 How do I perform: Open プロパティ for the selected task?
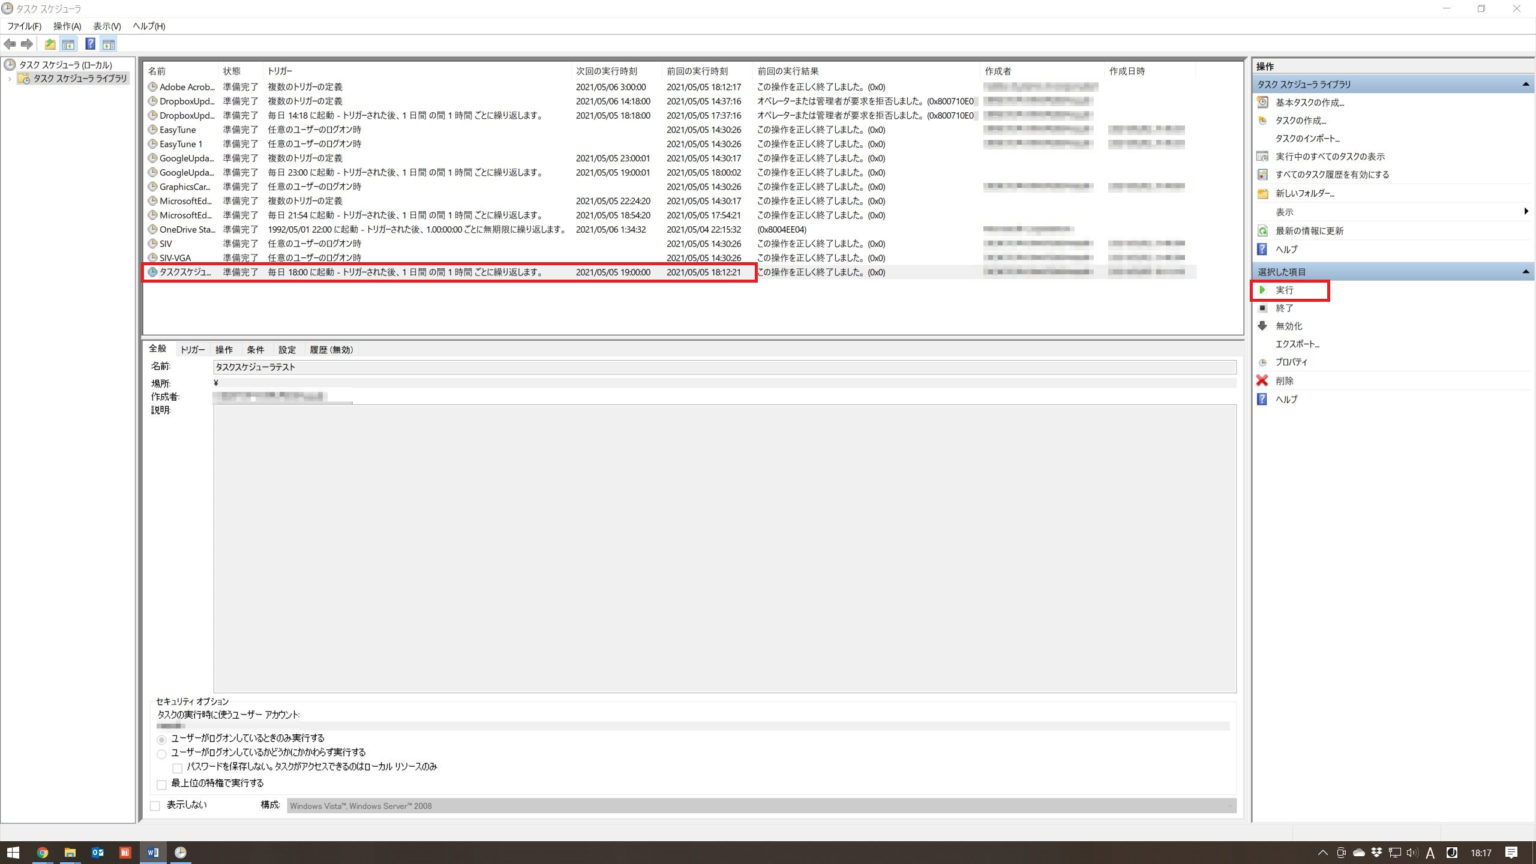coord(1293,362)
